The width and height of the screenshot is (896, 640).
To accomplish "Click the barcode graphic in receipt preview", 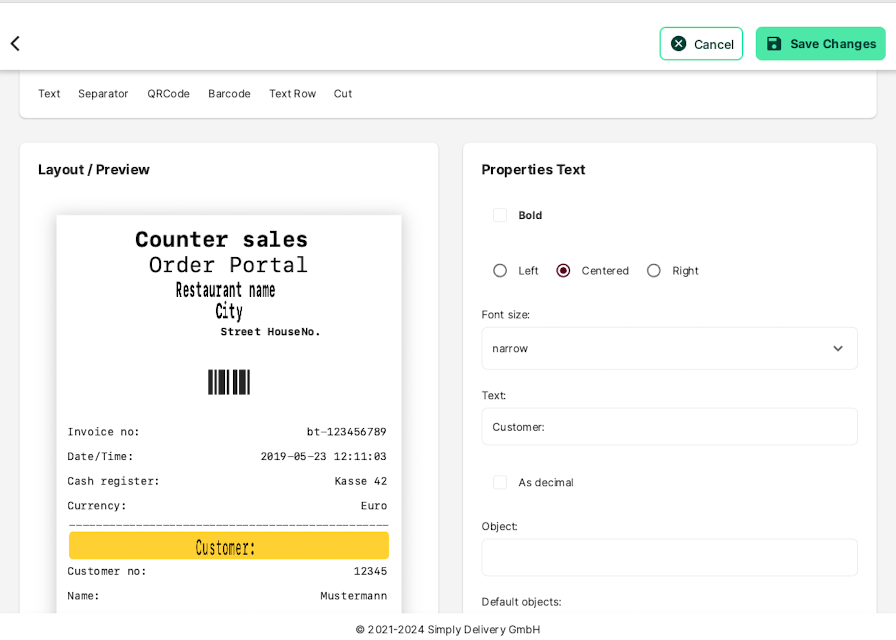I will (229, 382).
